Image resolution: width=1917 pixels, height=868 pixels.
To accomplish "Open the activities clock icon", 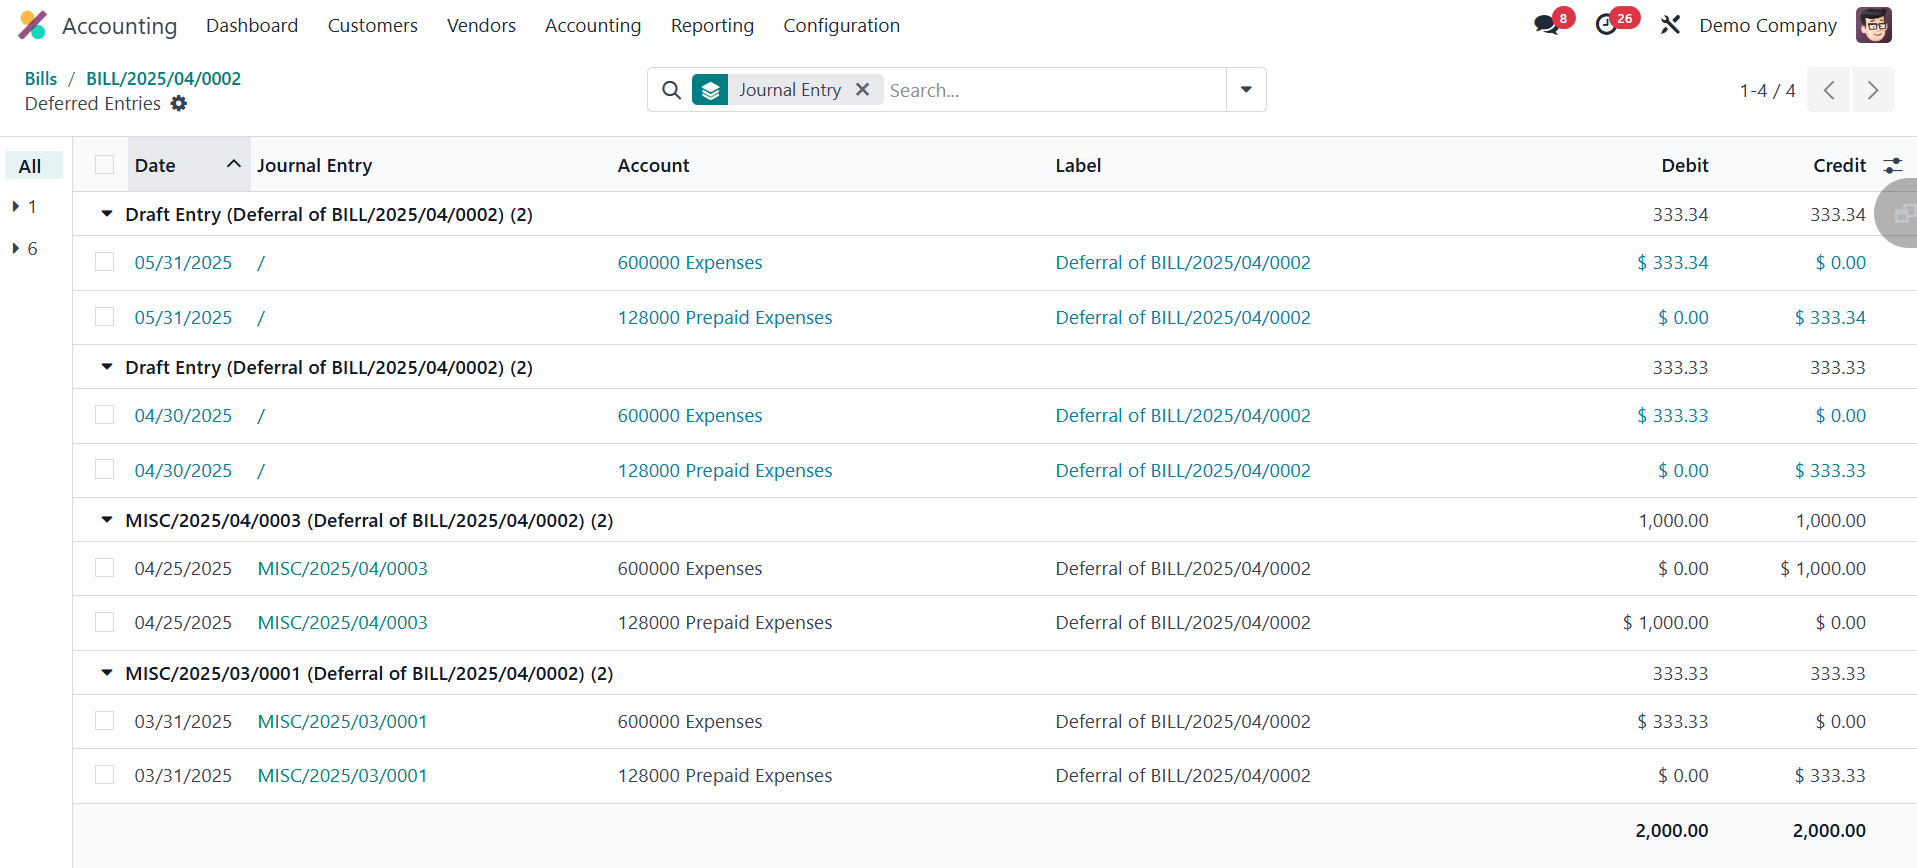I will point(1606,25).
